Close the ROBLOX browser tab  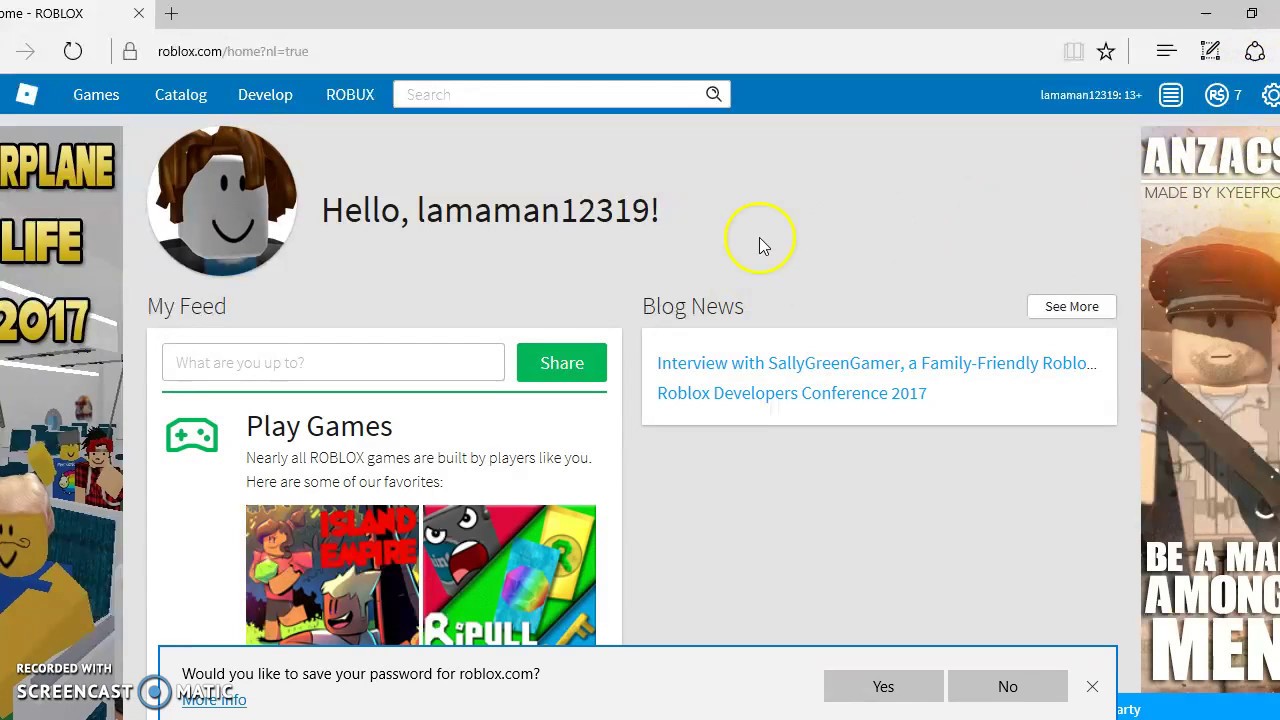click(x=139, y=14)
